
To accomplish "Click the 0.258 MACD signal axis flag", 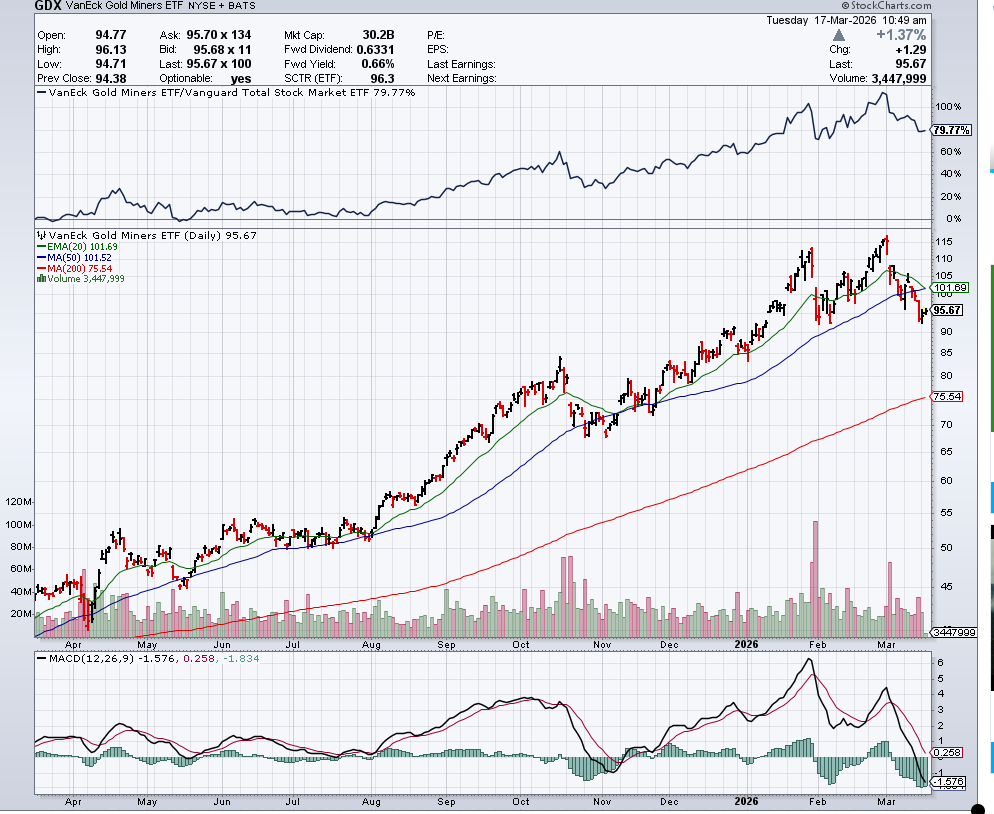I will (x=946, y=753).
